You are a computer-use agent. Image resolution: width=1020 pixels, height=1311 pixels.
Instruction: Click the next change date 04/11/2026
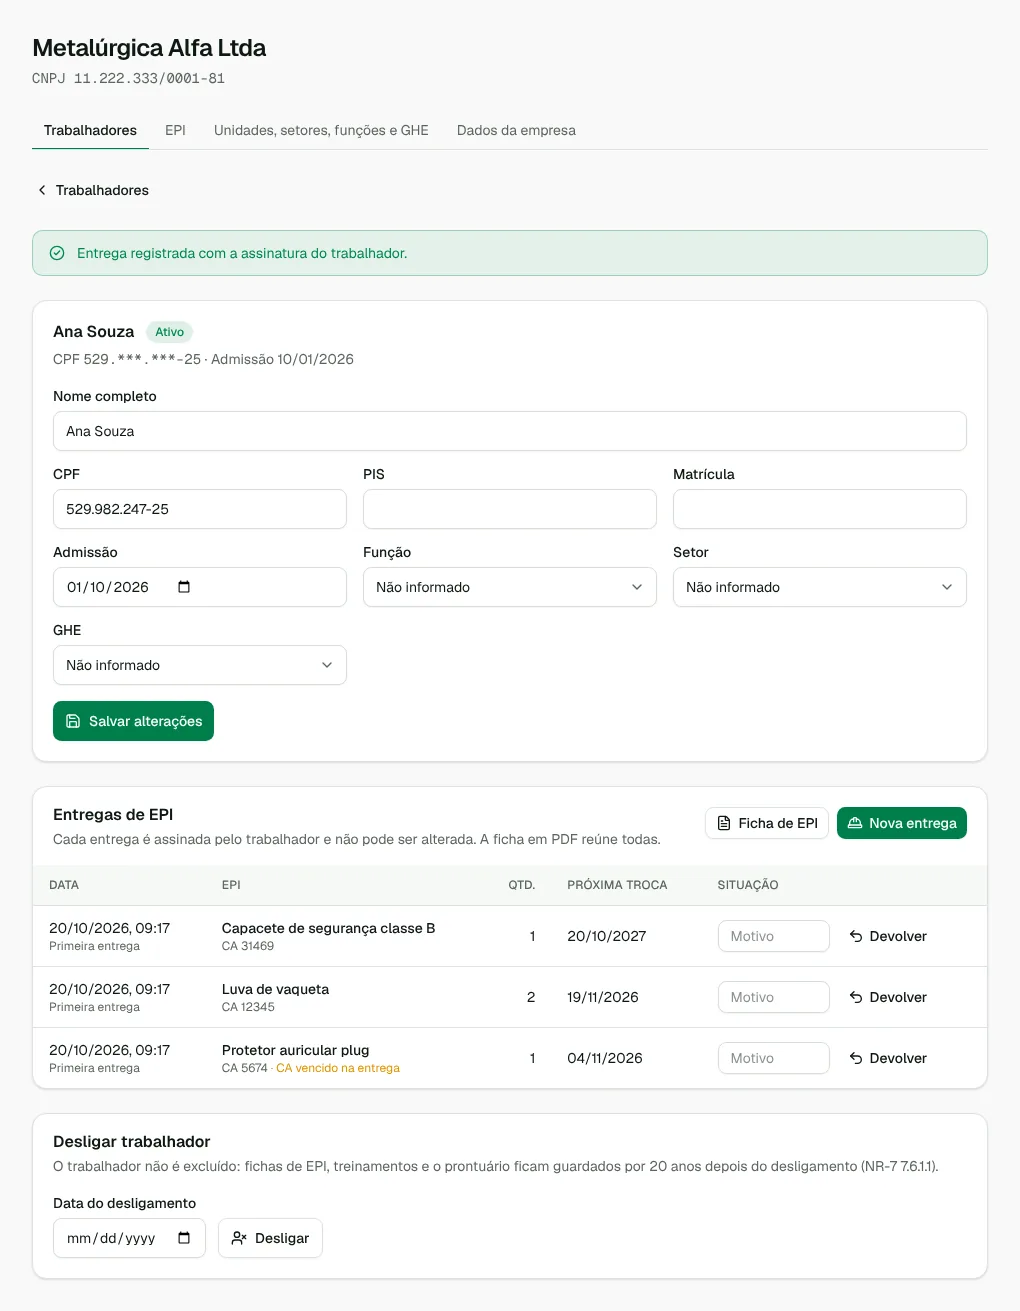[605, 1058]
